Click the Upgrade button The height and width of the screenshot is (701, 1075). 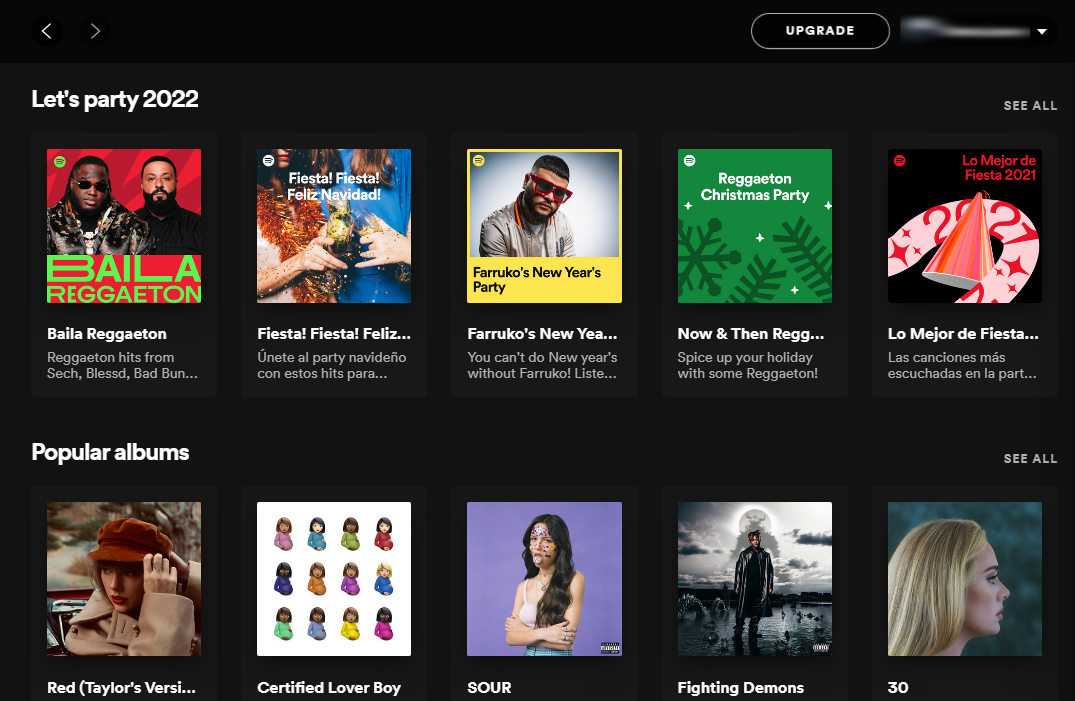tap(820, 31)
